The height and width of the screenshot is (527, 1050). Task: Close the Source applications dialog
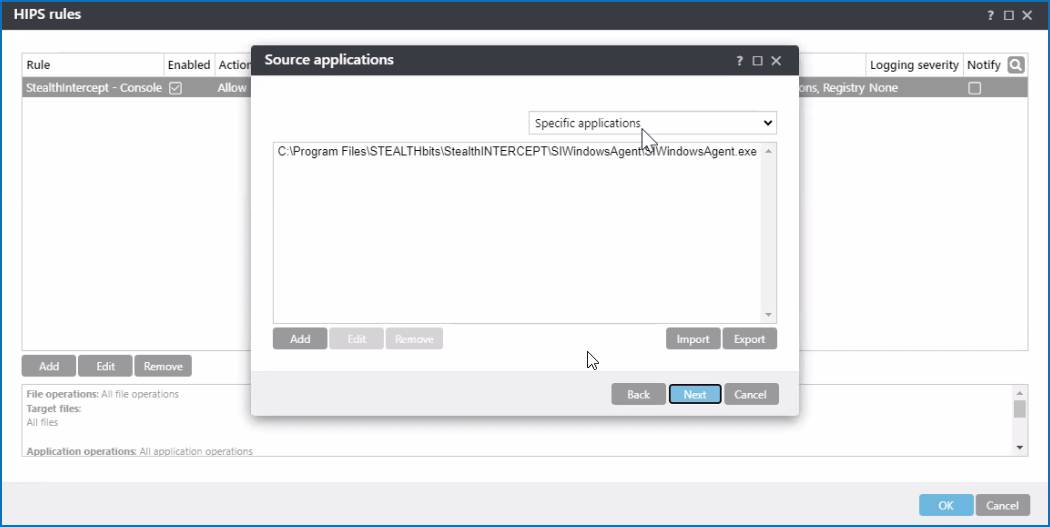[776, 61]
